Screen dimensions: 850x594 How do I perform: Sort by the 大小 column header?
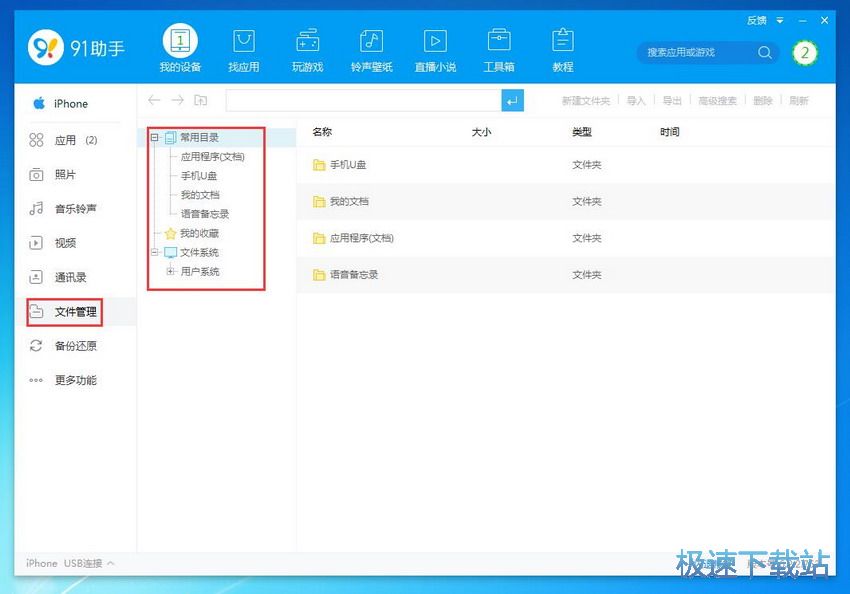pyautogui.click(x=481, y=132)
